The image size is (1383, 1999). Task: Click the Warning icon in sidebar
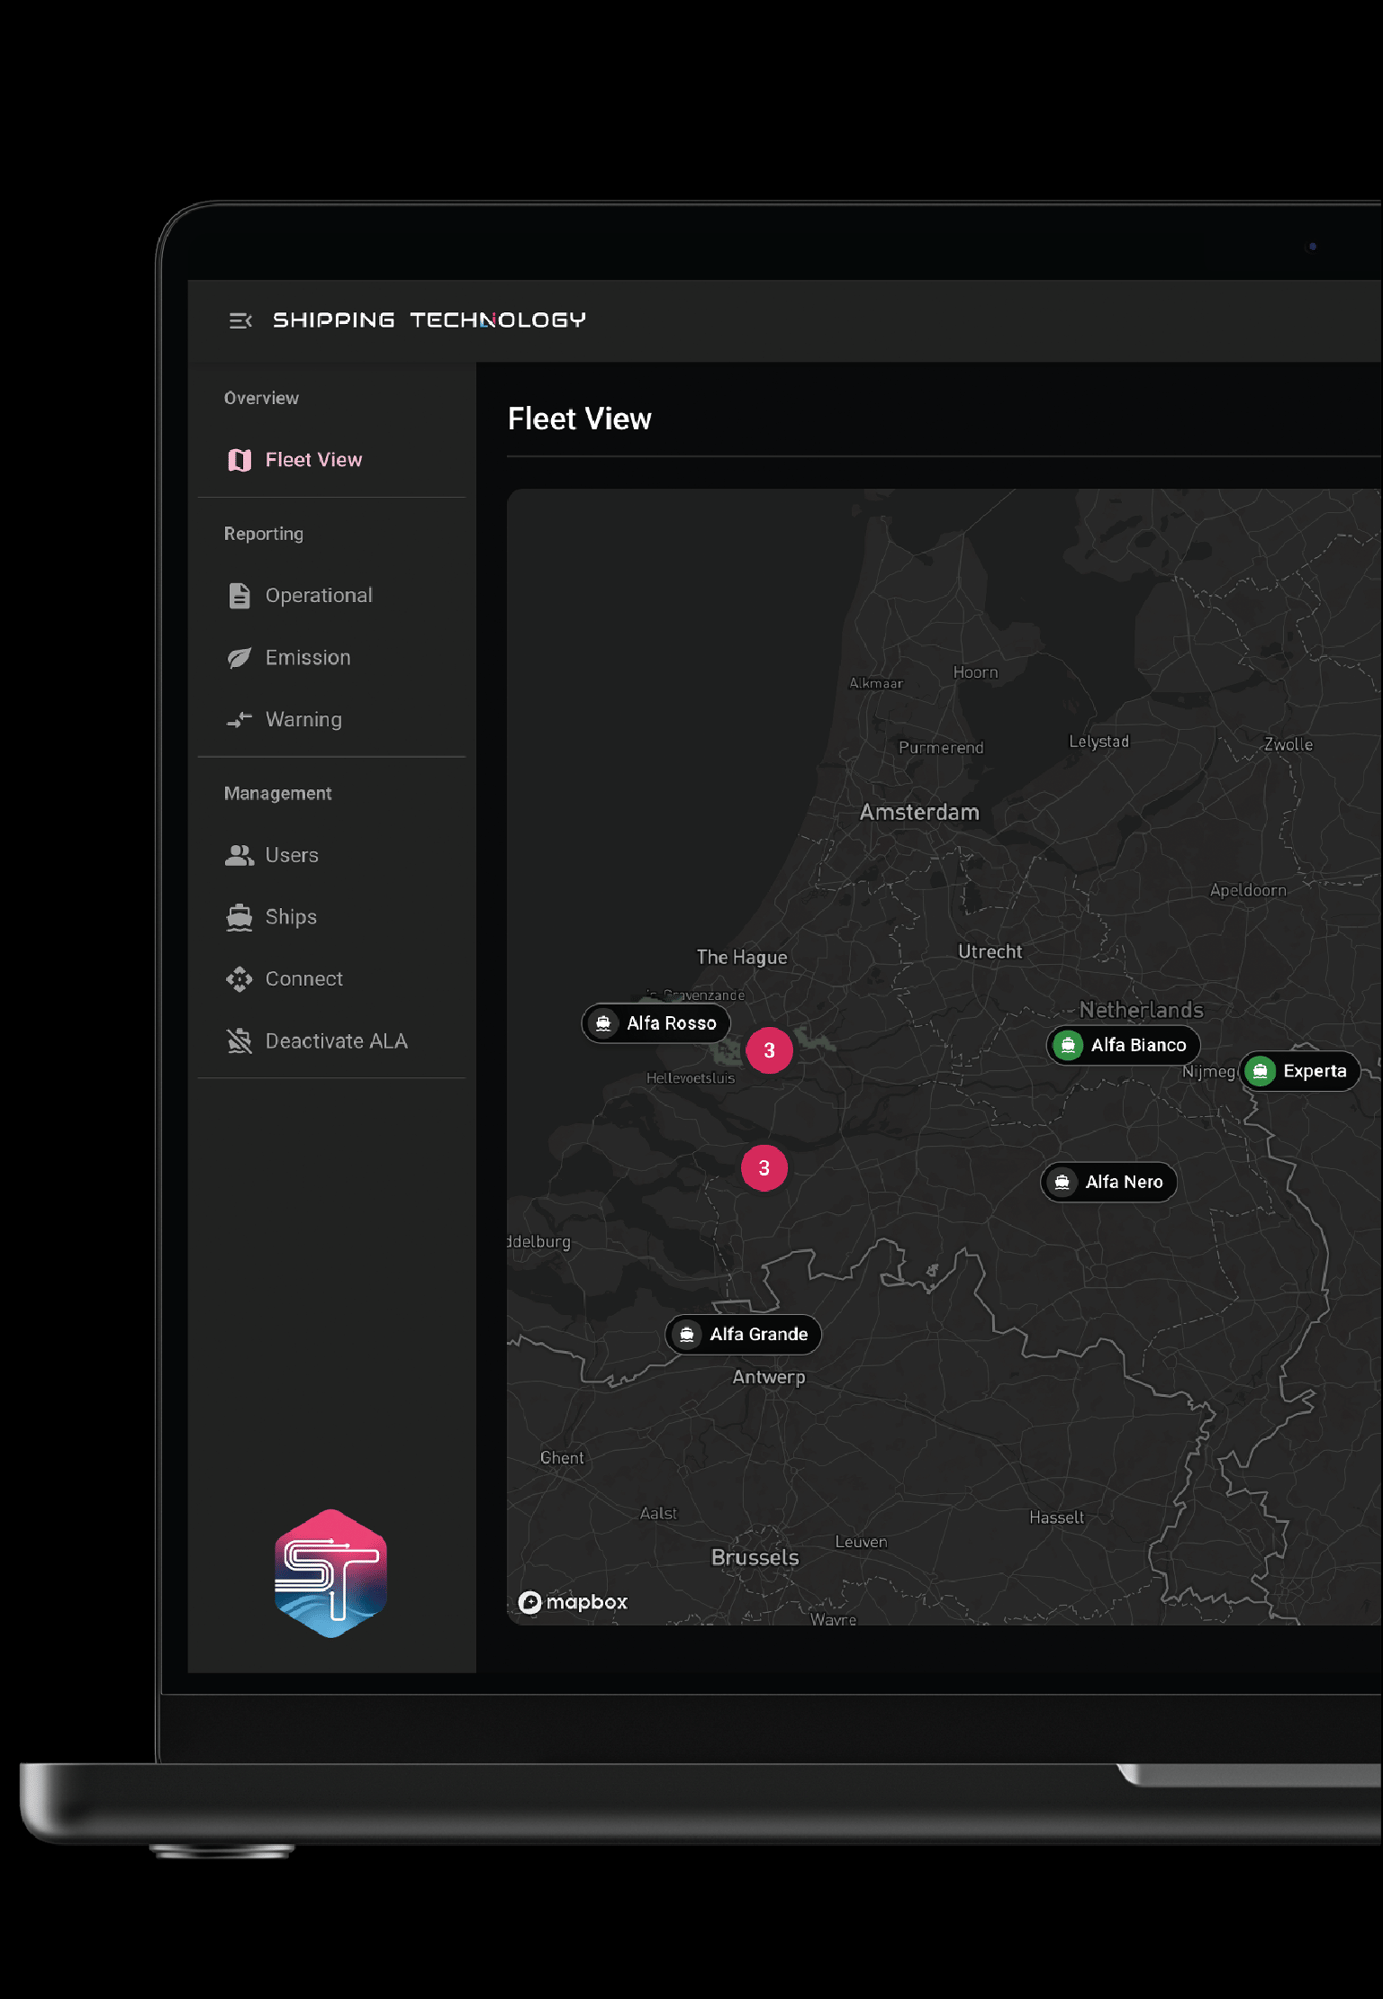(240, 720)
